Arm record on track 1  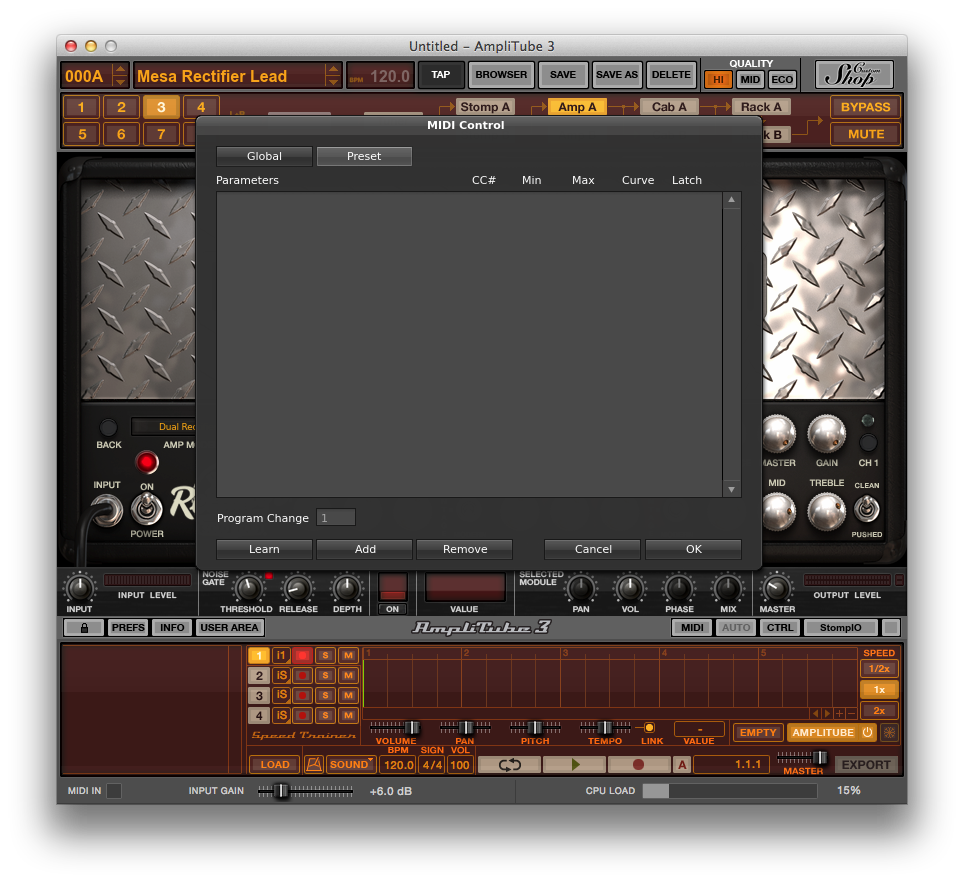(x=302, y=655)
